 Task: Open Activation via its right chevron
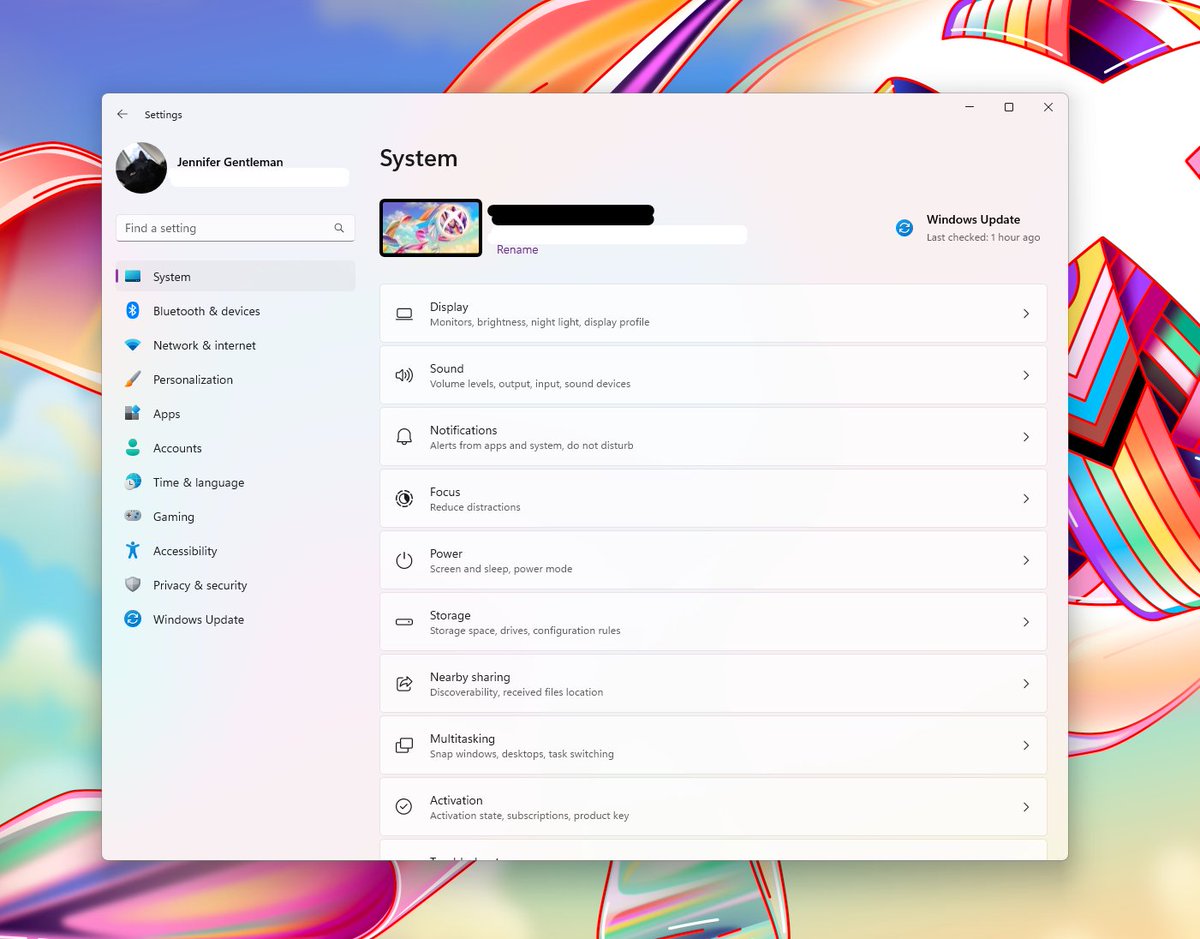click(x=1026, y=807)
